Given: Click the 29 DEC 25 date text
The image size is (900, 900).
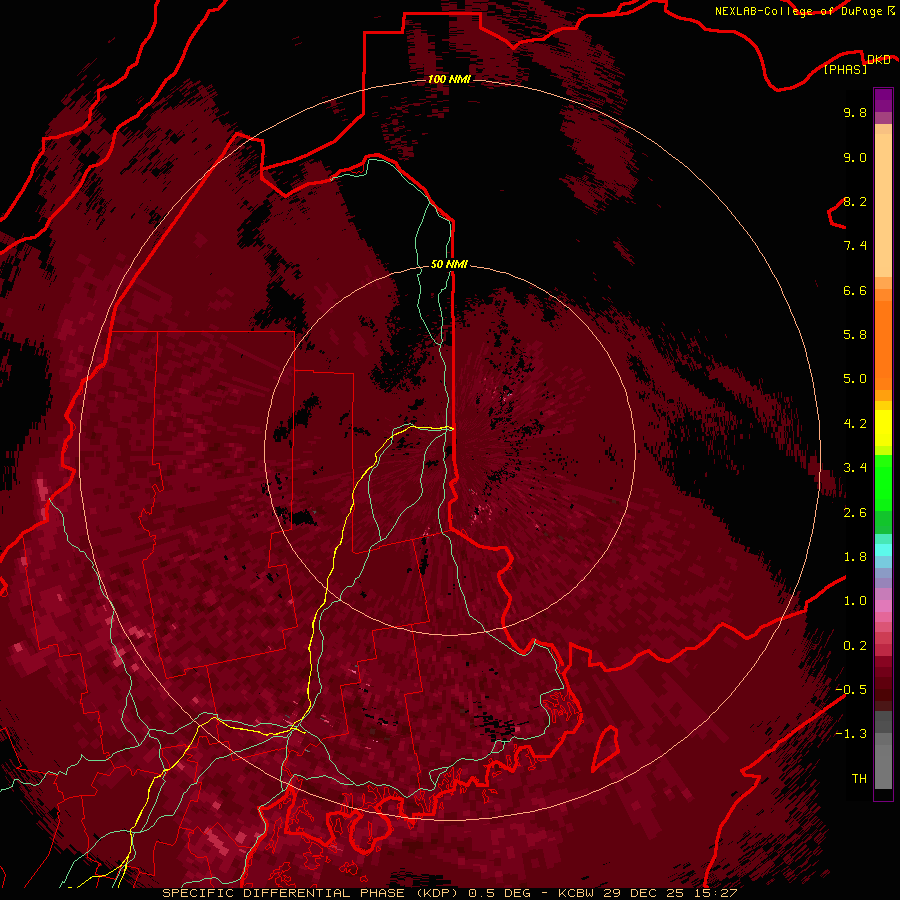Looking at the screenshot, I should (645, 893).
